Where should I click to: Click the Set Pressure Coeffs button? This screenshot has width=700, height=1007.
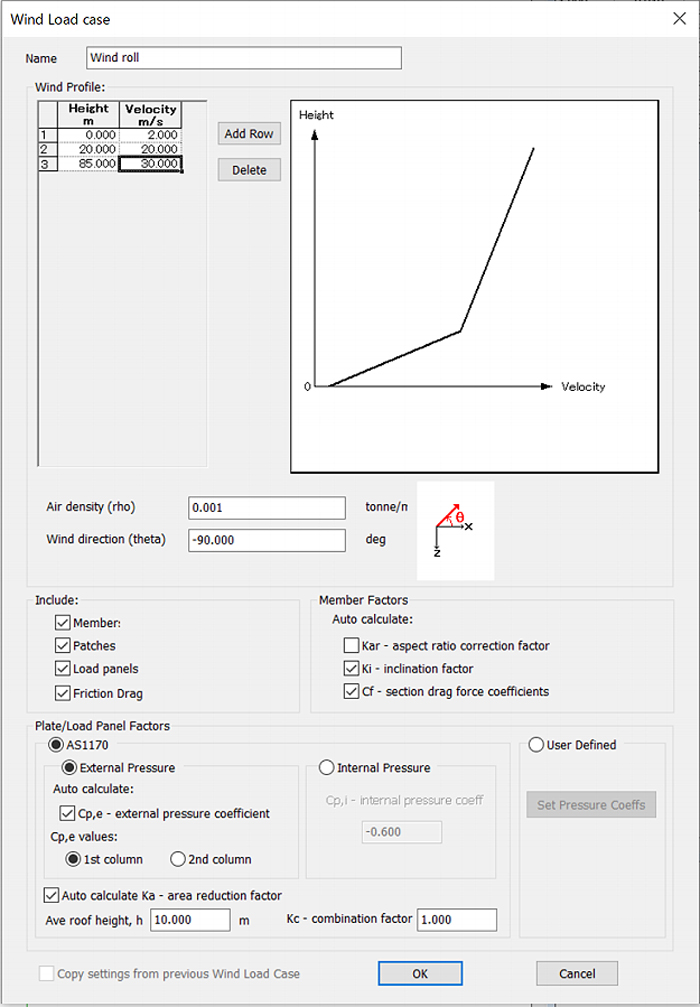[591, 805]
